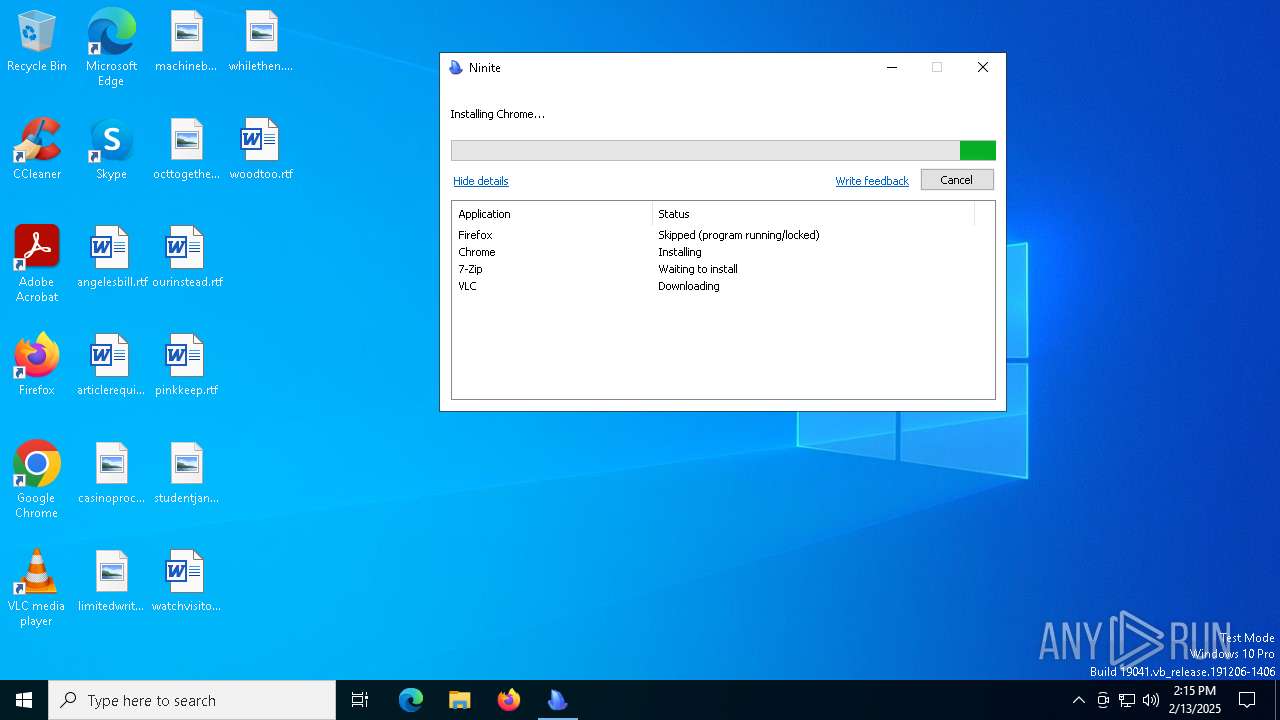The height and width of the screenshot is (720, 1280).
Task: Select the studentjan... image file icon
Action: coord(186,473)
